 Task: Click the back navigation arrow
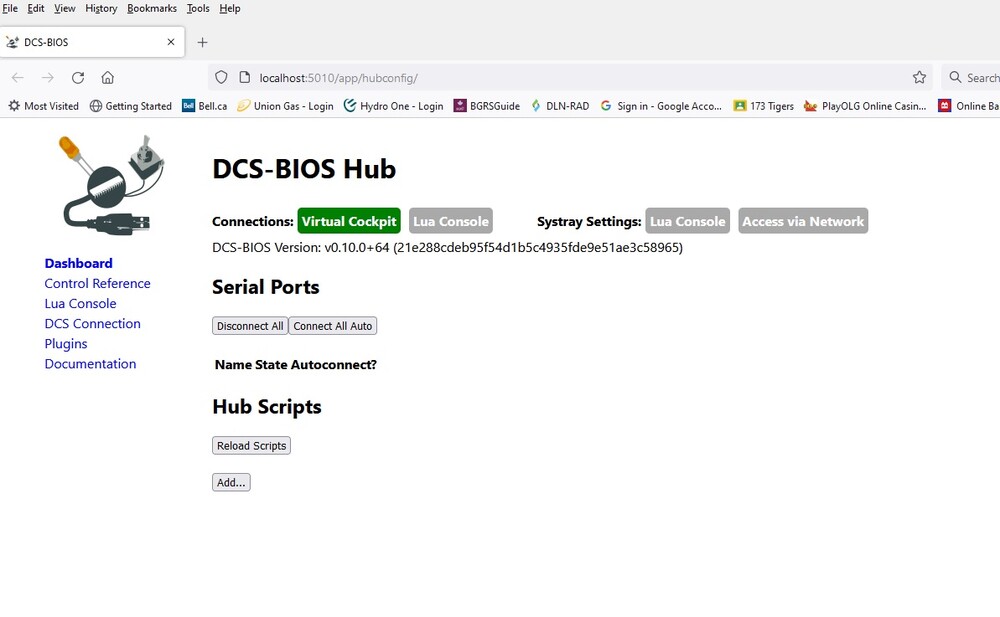click(x=17, y=77)
